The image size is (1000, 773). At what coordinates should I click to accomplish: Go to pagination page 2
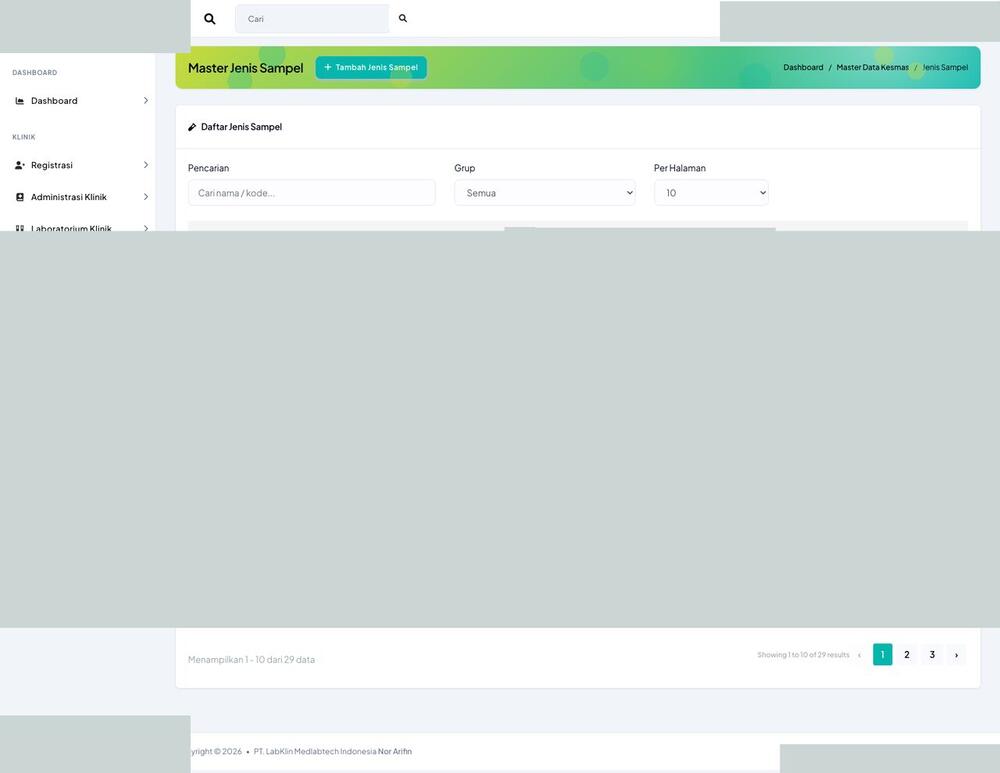[907, 654]
